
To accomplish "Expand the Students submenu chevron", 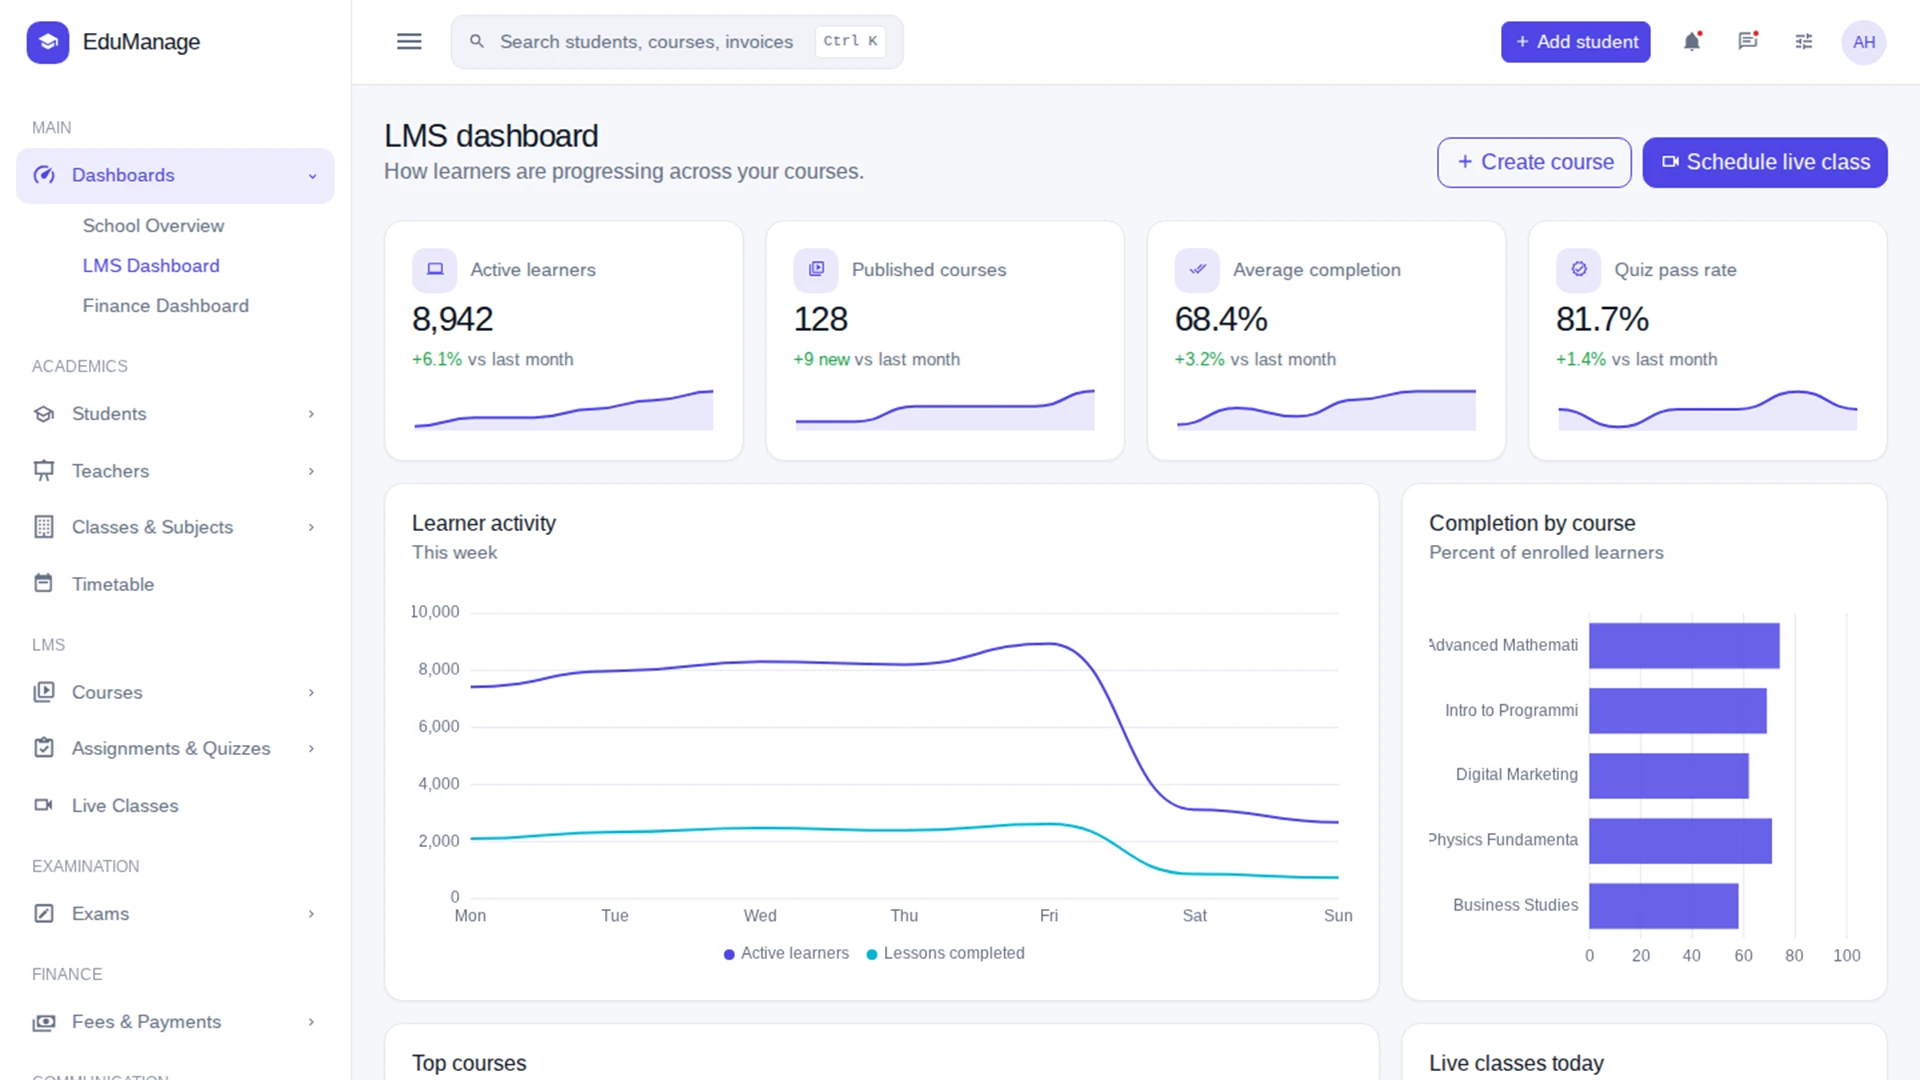I will click(311, 414).
